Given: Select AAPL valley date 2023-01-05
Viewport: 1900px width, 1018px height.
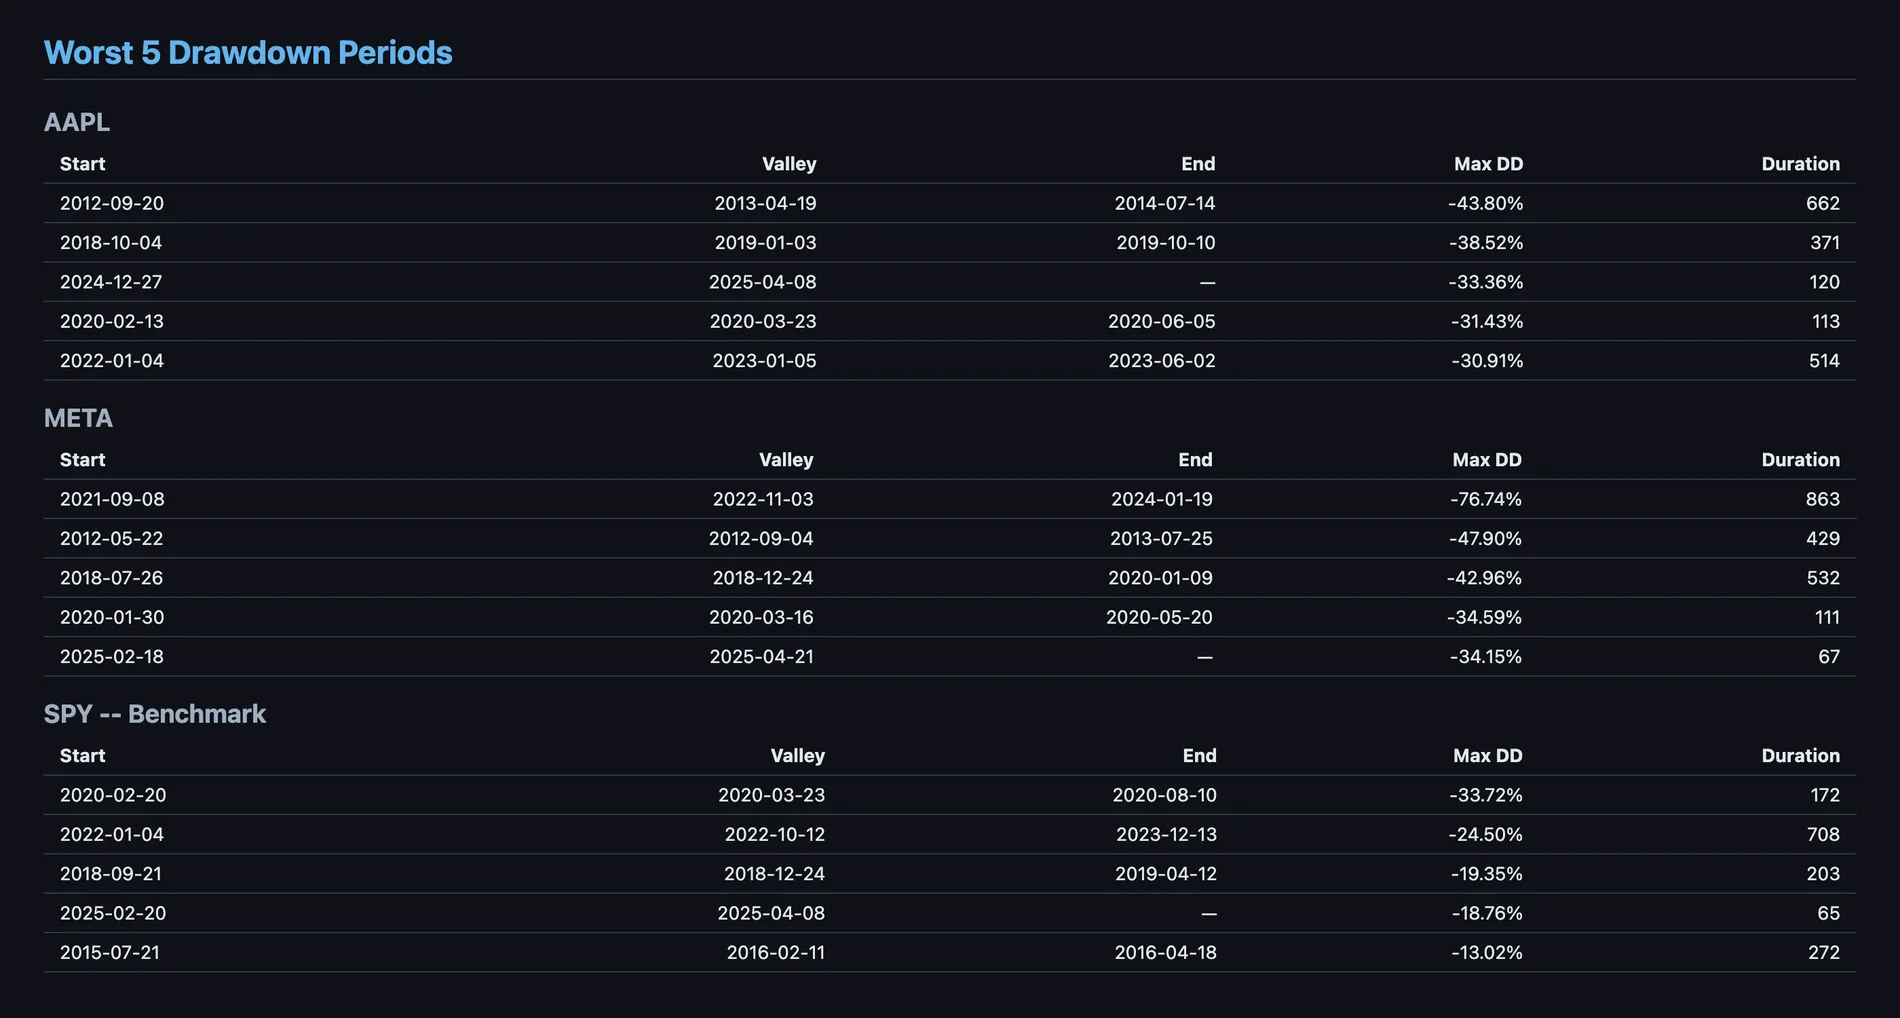Looking at the screenshot, I should (x=764, y=361).
